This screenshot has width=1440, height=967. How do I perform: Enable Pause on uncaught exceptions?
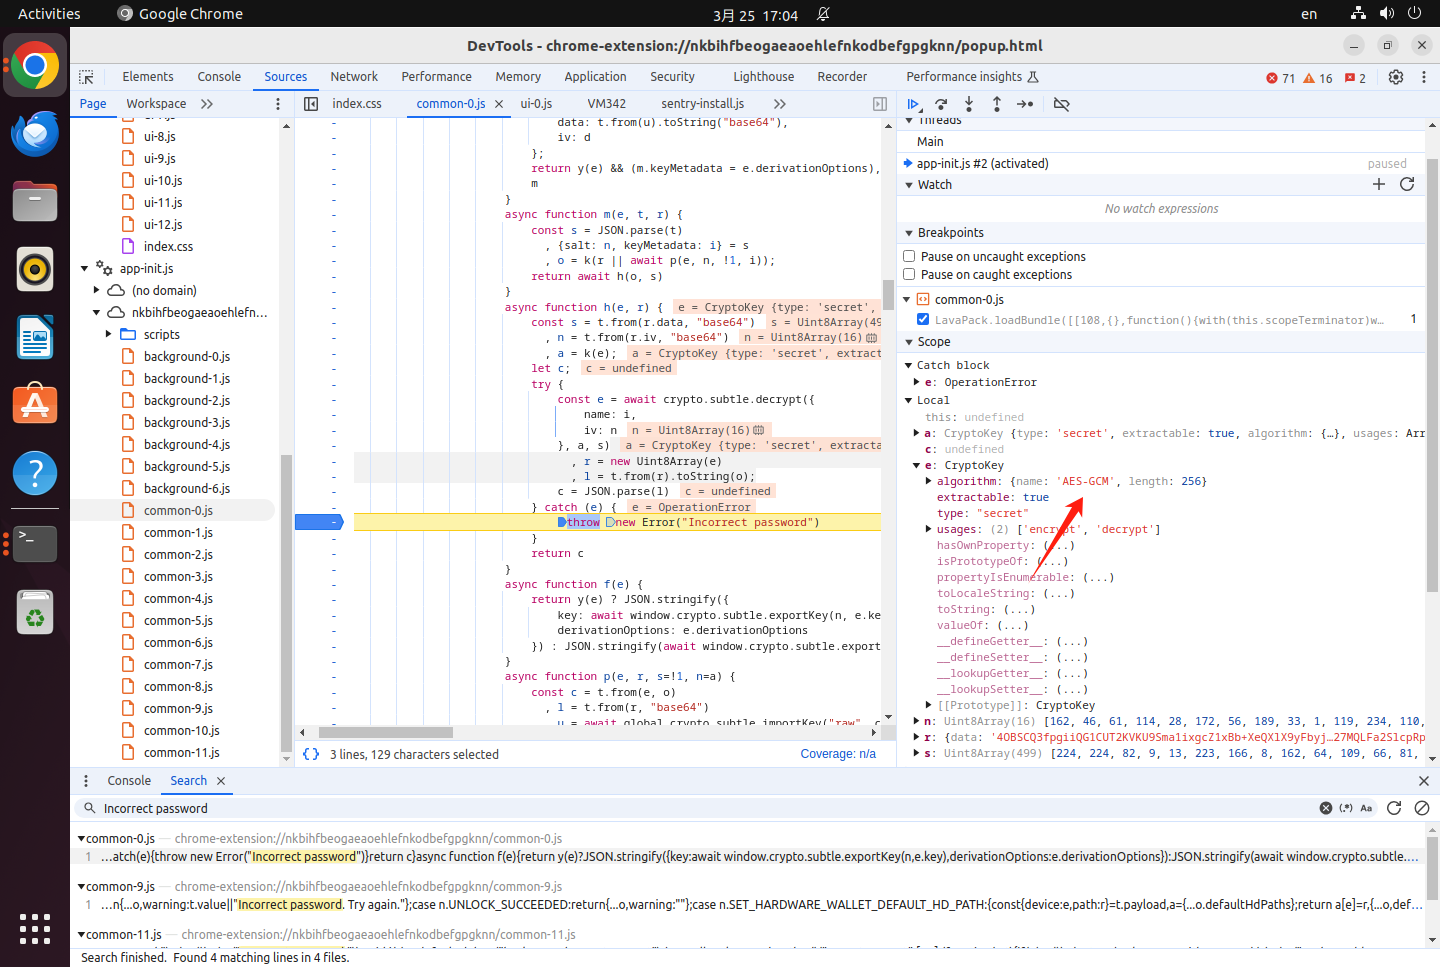coord(909,257)
